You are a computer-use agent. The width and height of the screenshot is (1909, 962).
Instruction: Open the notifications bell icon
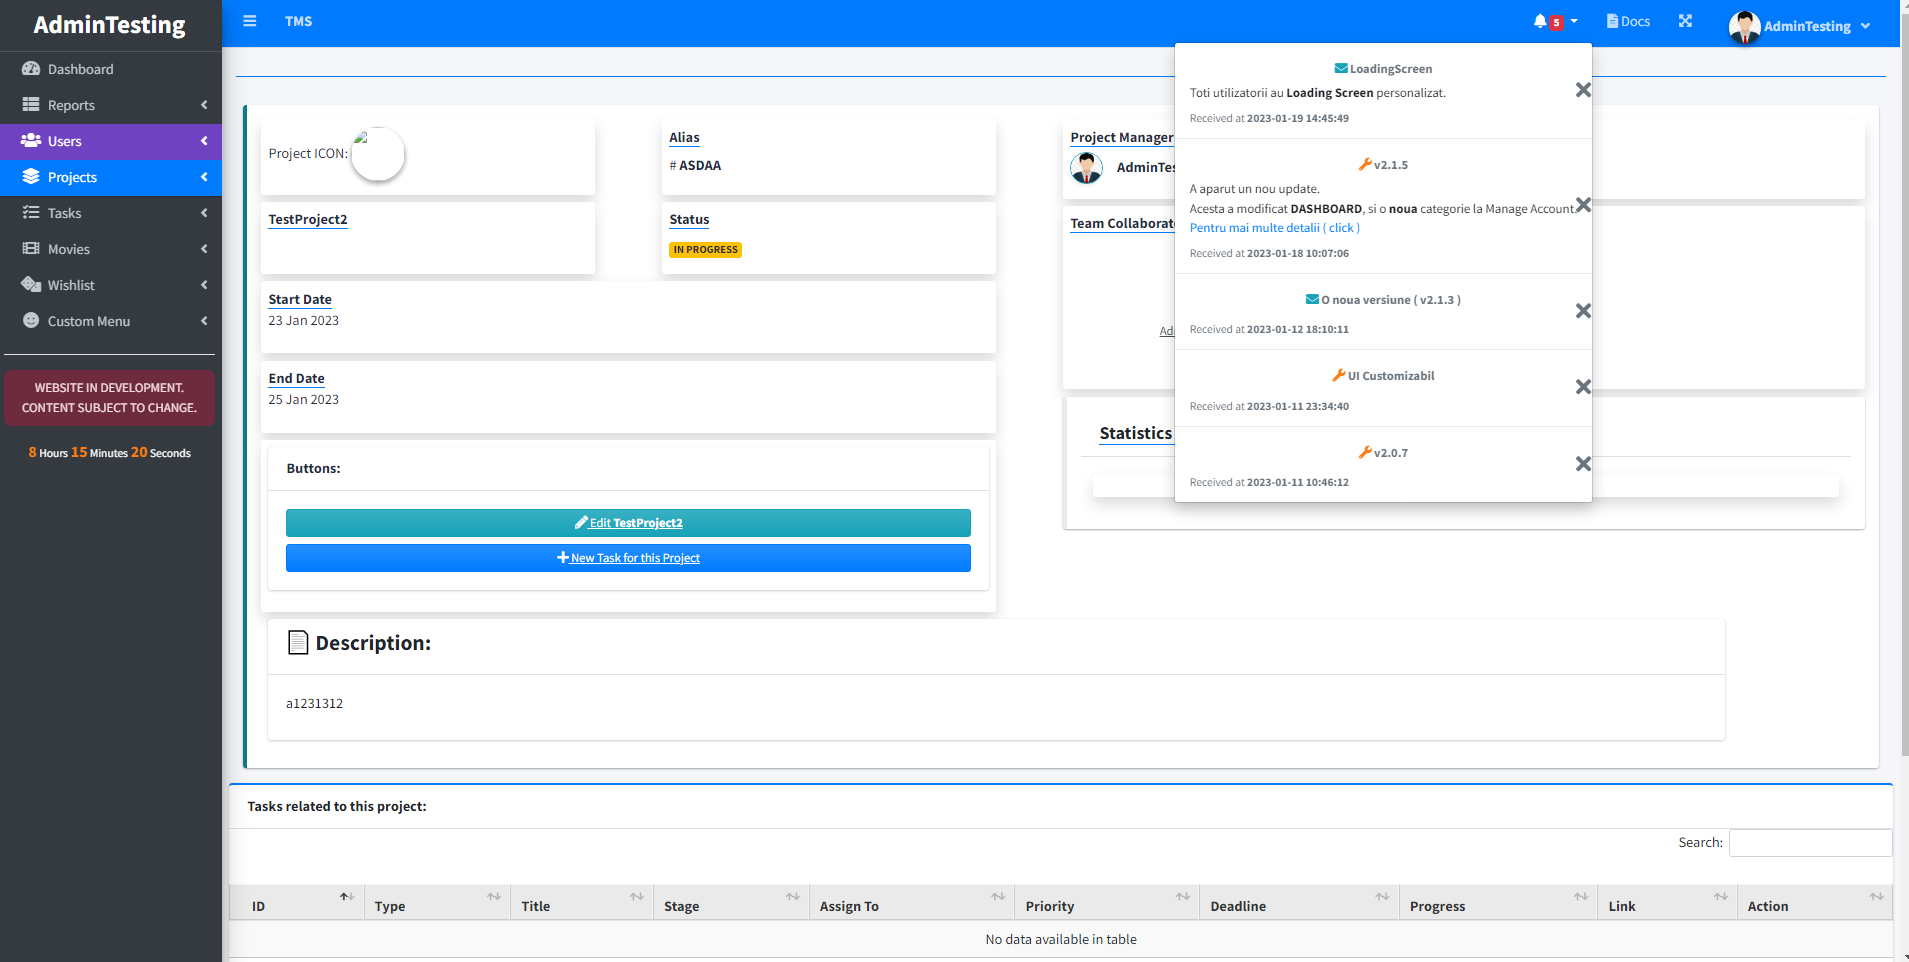coord(1541,21)
